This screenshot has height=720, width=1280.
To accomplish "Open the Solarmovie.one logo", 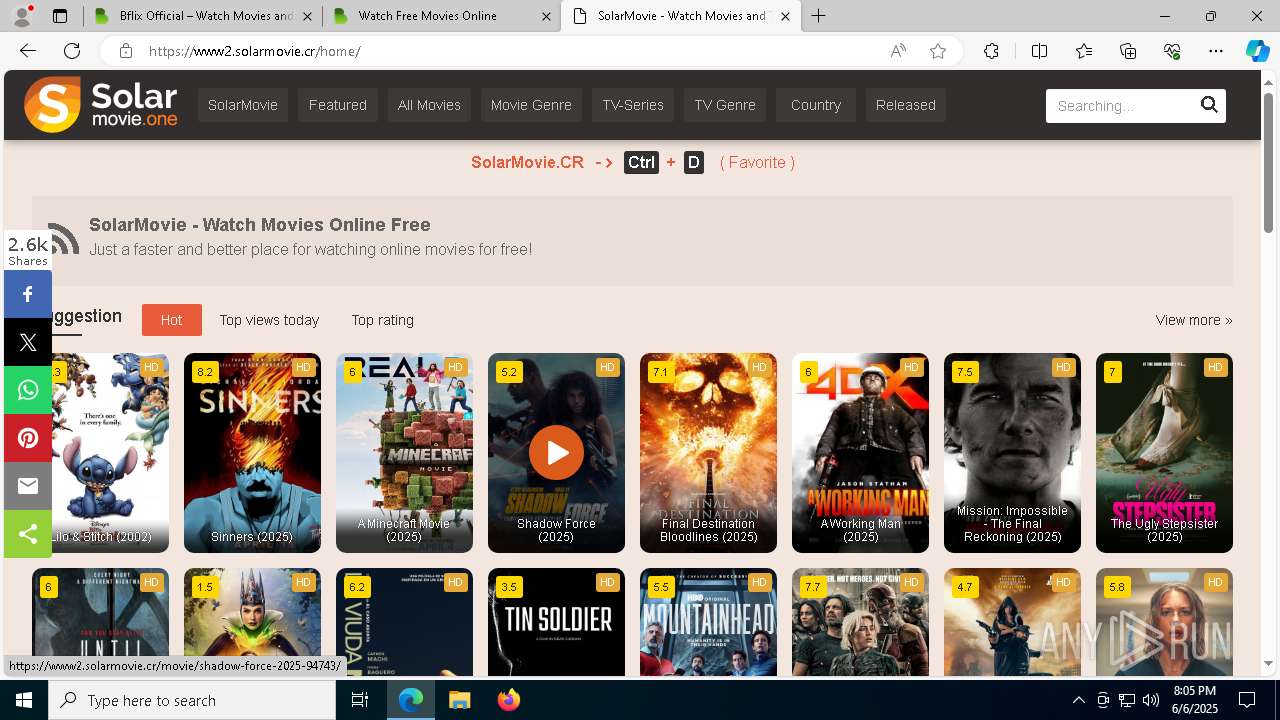I will 101,105.
